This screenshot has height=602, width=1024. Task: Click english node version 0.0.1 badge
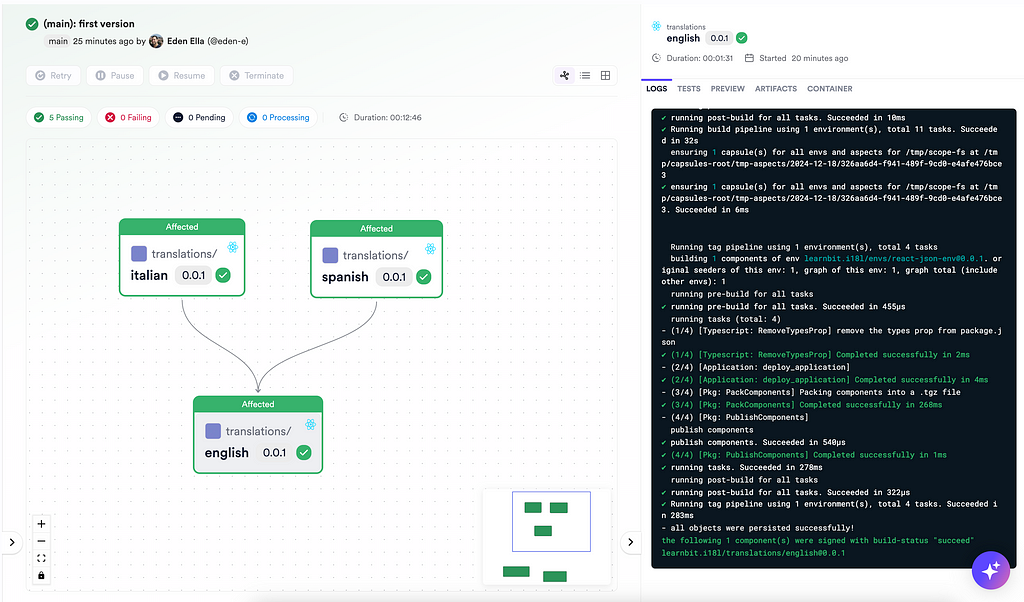click(275, 452)
